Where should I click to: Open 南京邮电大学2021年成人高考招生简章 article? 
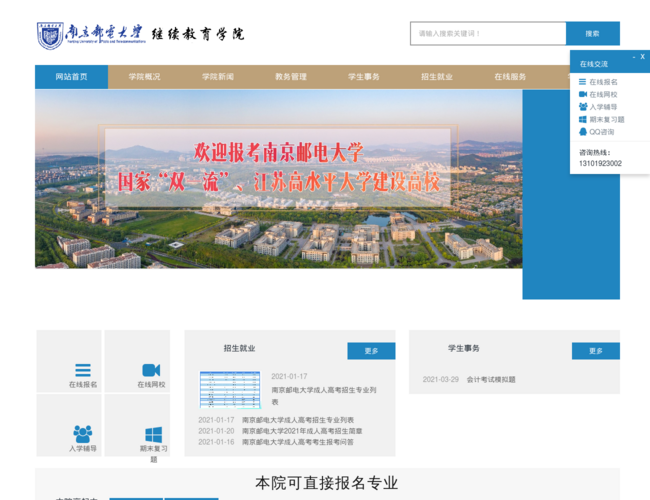(x=302, y=431)
